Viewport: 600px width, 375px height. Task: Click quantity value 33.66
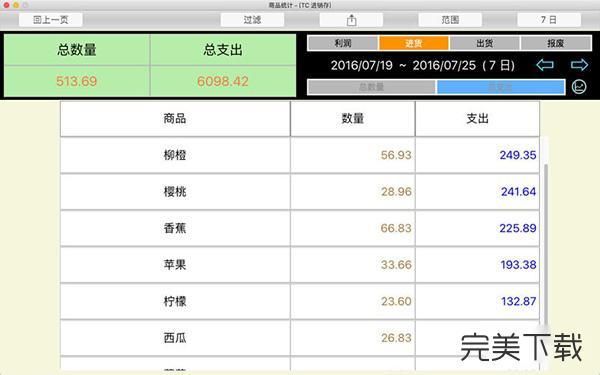(x=396, y=264)
